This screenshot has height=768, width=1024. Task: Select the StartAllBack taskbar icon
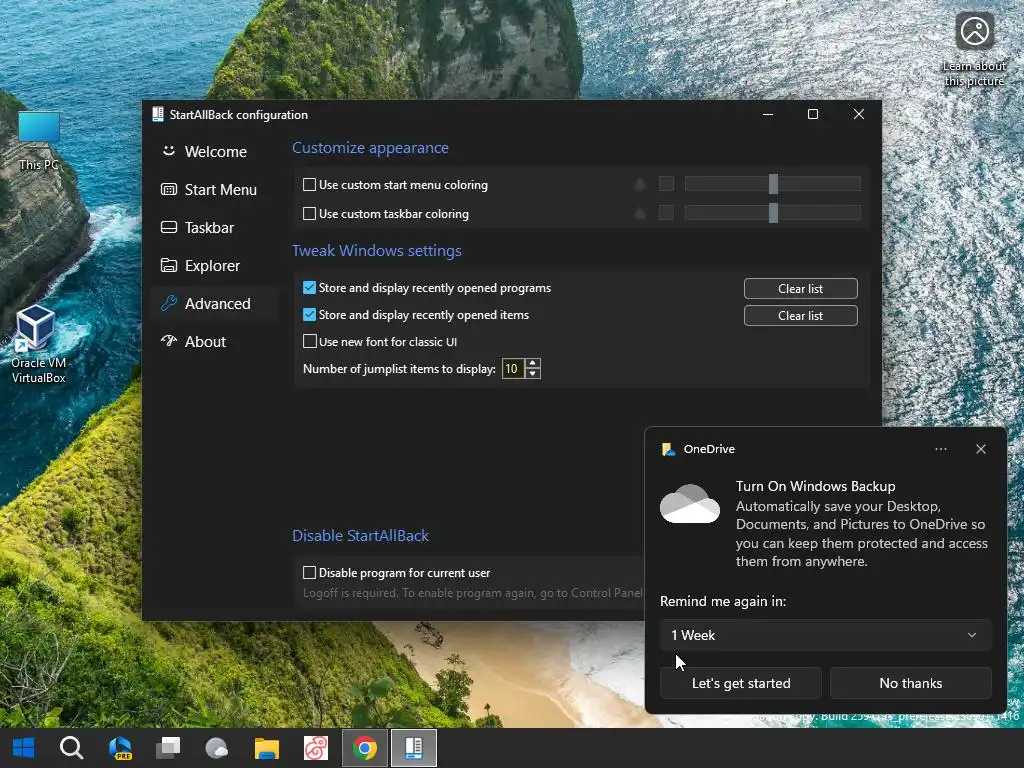tap(413, 748)
